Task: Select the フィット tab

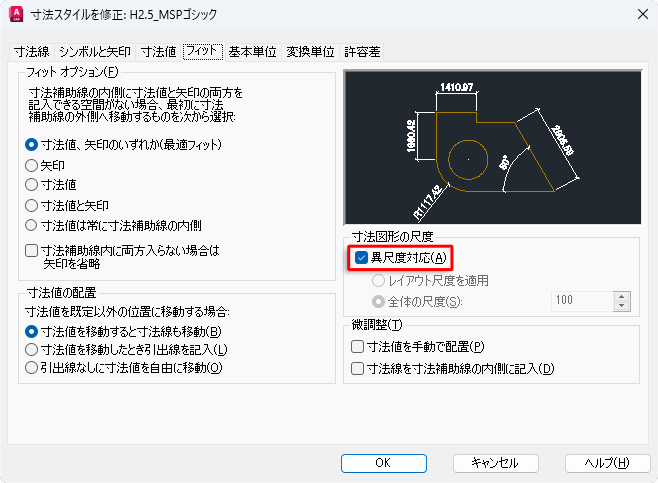Action: coord(203,51)
